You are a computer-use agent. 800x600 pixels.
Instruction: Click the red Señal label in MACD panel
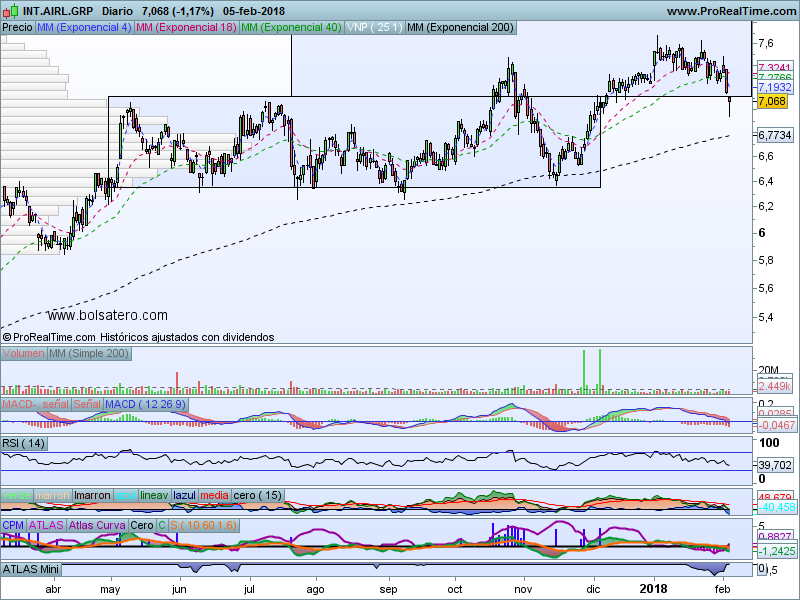(x=85, y=403)
